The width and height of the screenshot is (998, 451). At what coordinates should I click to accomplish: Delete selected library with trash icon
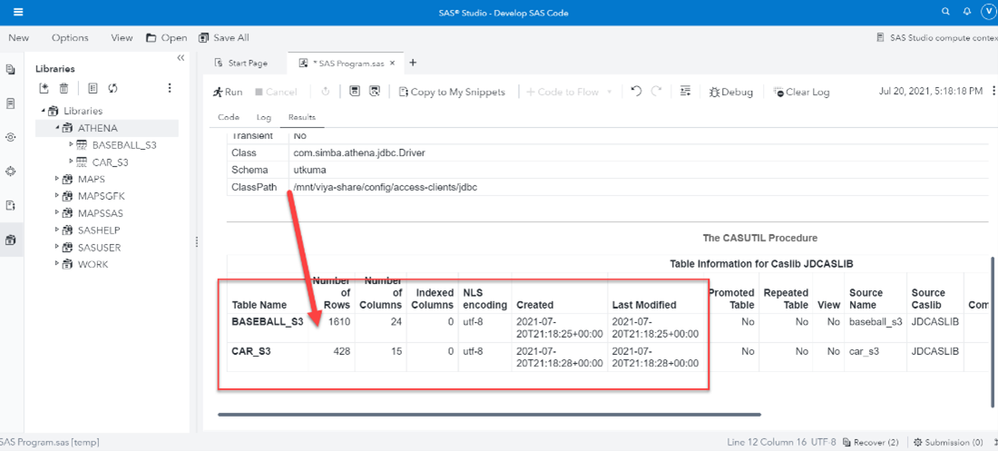pos(65,89)
